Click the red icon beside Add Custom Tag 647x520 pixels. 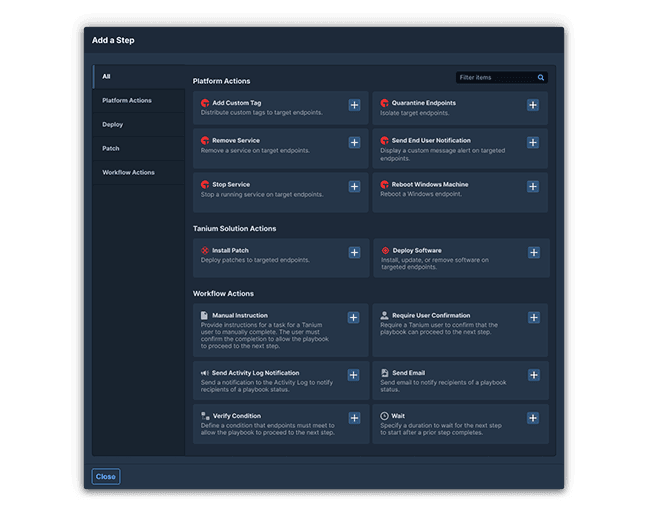coord(205,103)
